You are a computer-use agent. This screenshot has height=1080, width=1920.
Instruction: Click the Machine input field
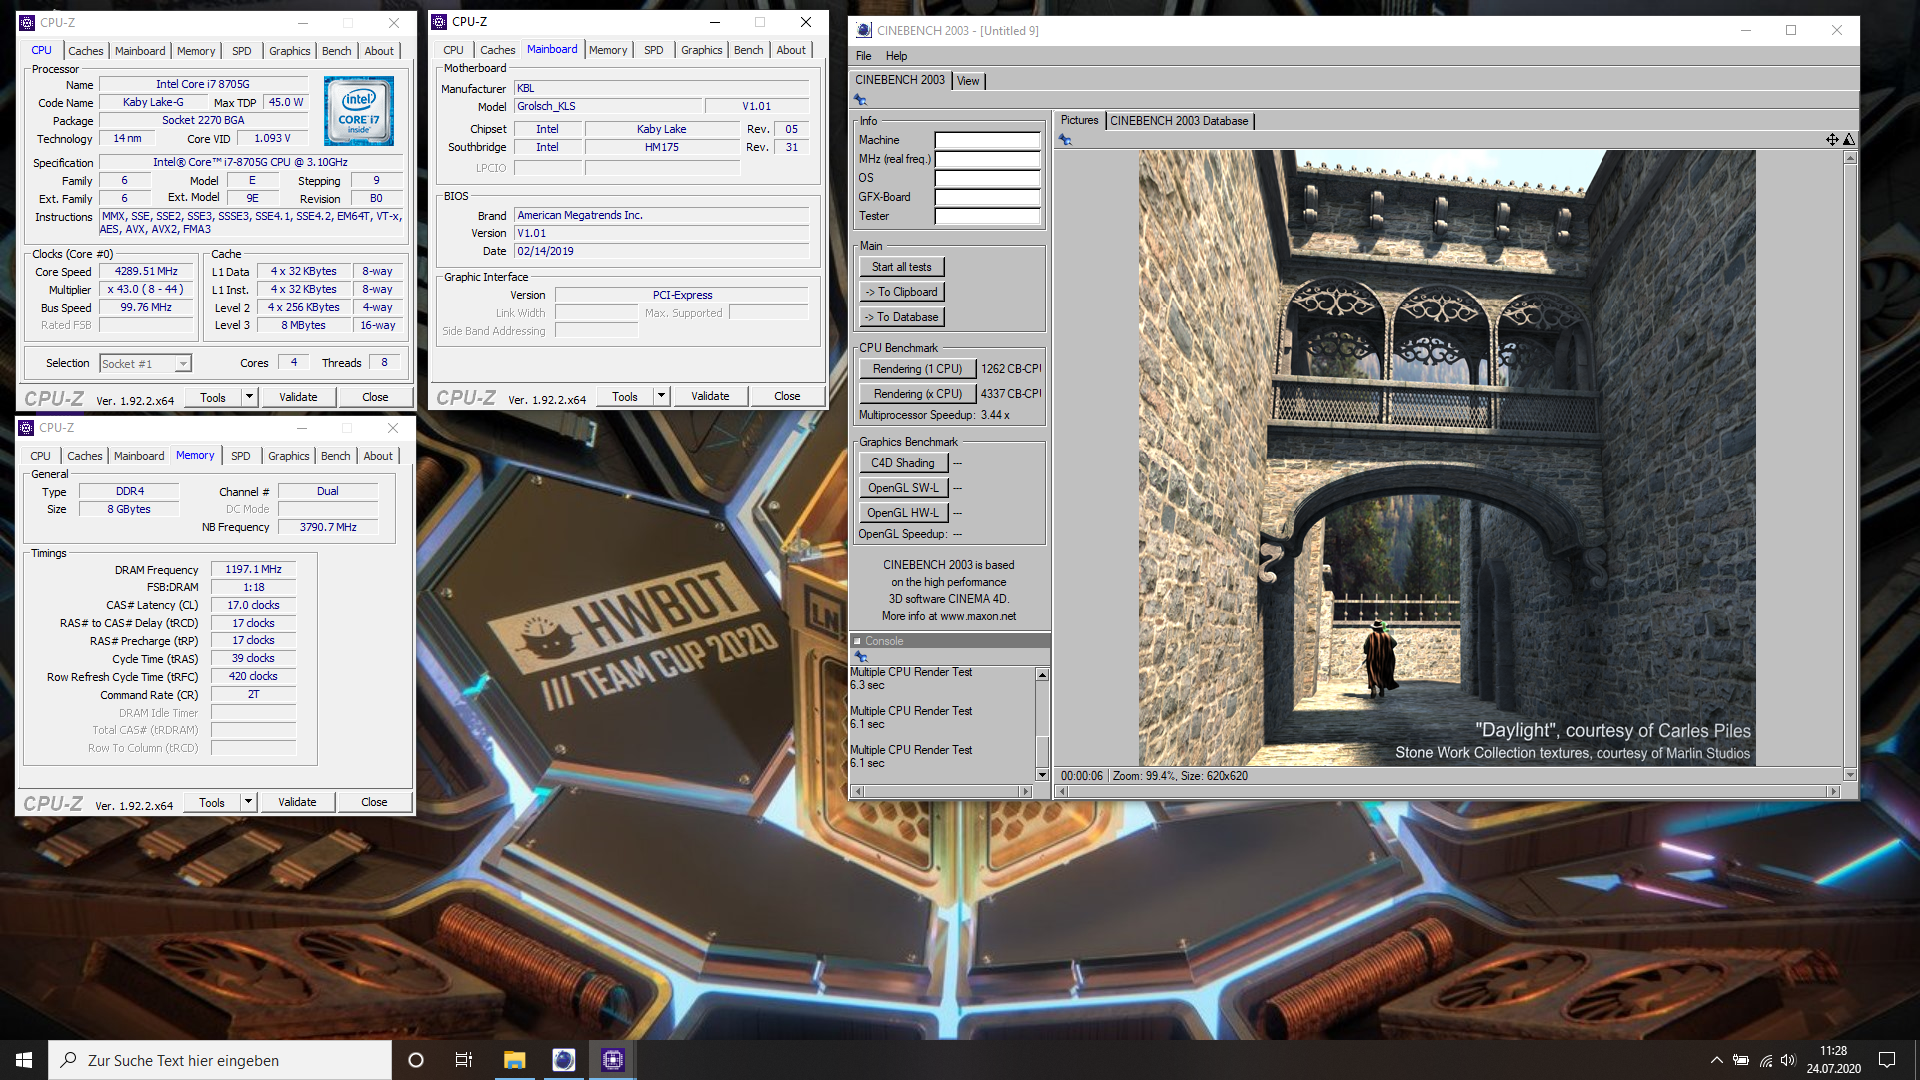tap(987, 140)
